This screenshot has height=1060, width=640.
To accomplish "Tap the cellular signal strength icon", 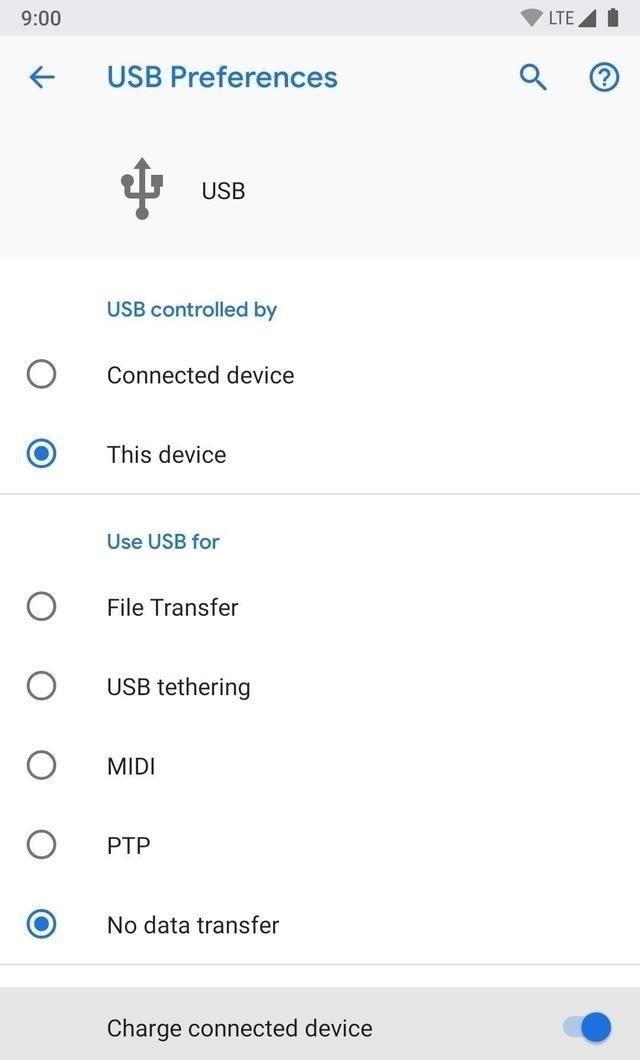I will [x=587, y=18].
